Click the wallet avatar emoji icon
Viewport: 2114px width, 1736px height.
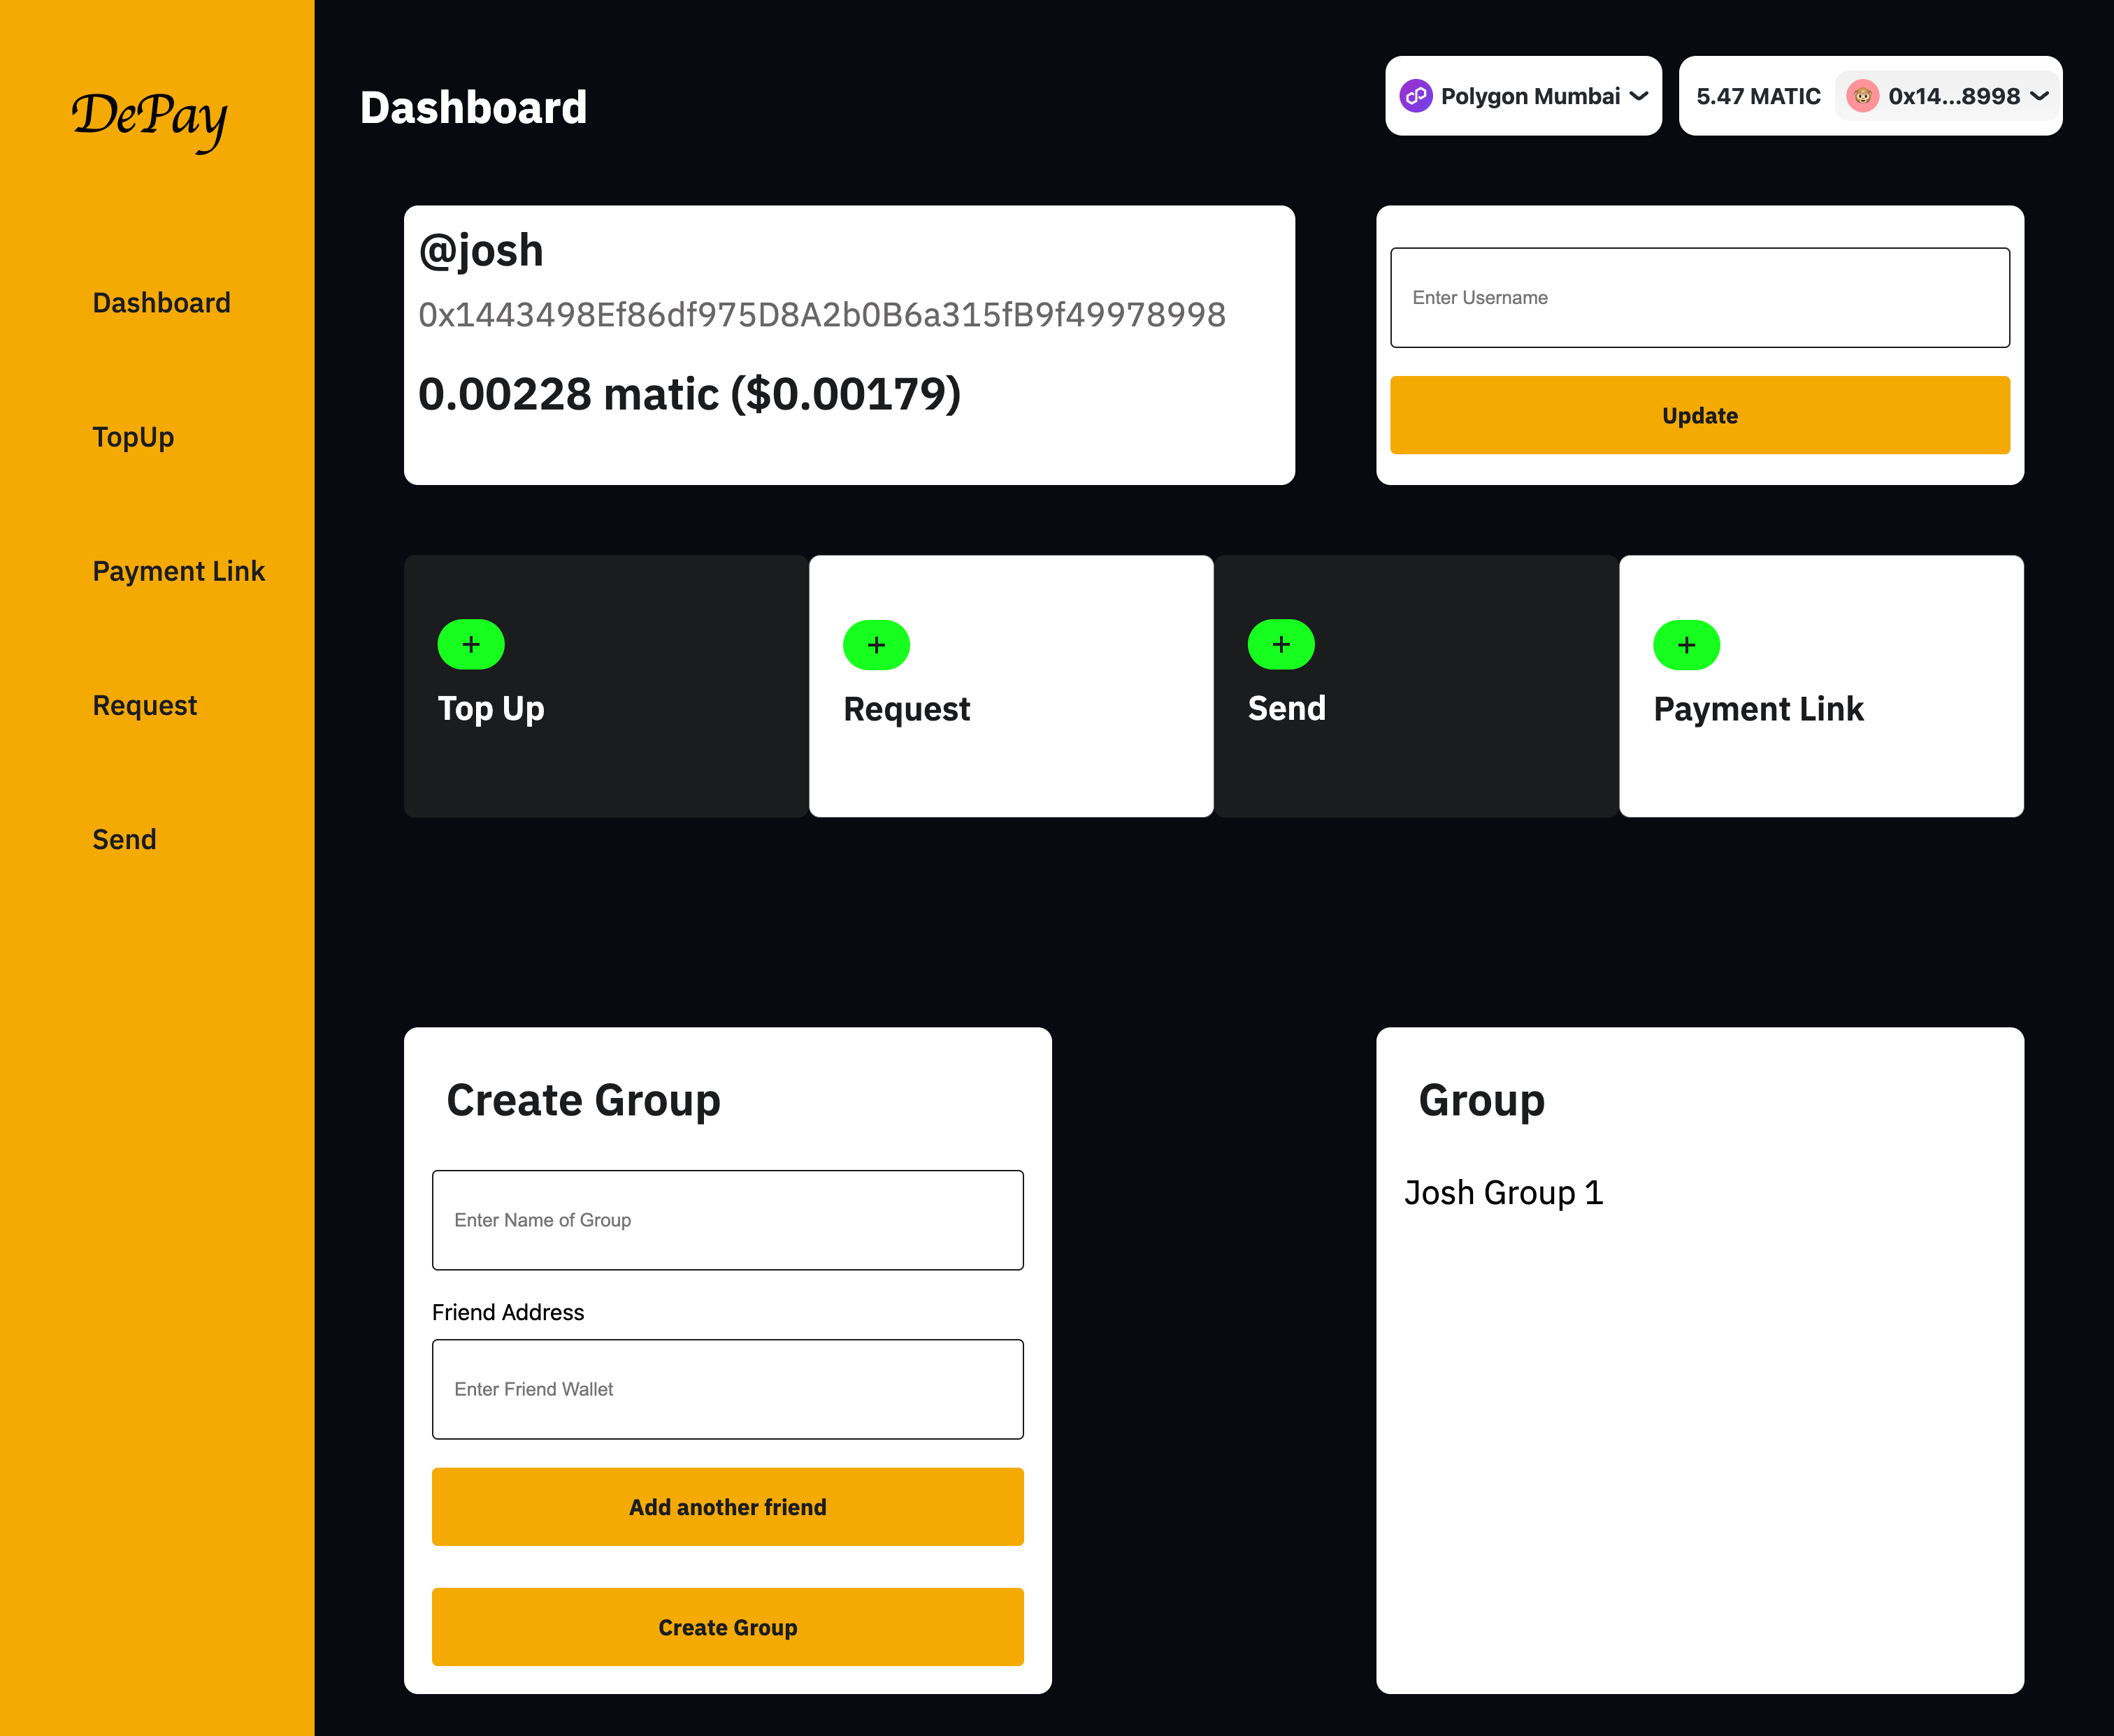coord(1862,96)
